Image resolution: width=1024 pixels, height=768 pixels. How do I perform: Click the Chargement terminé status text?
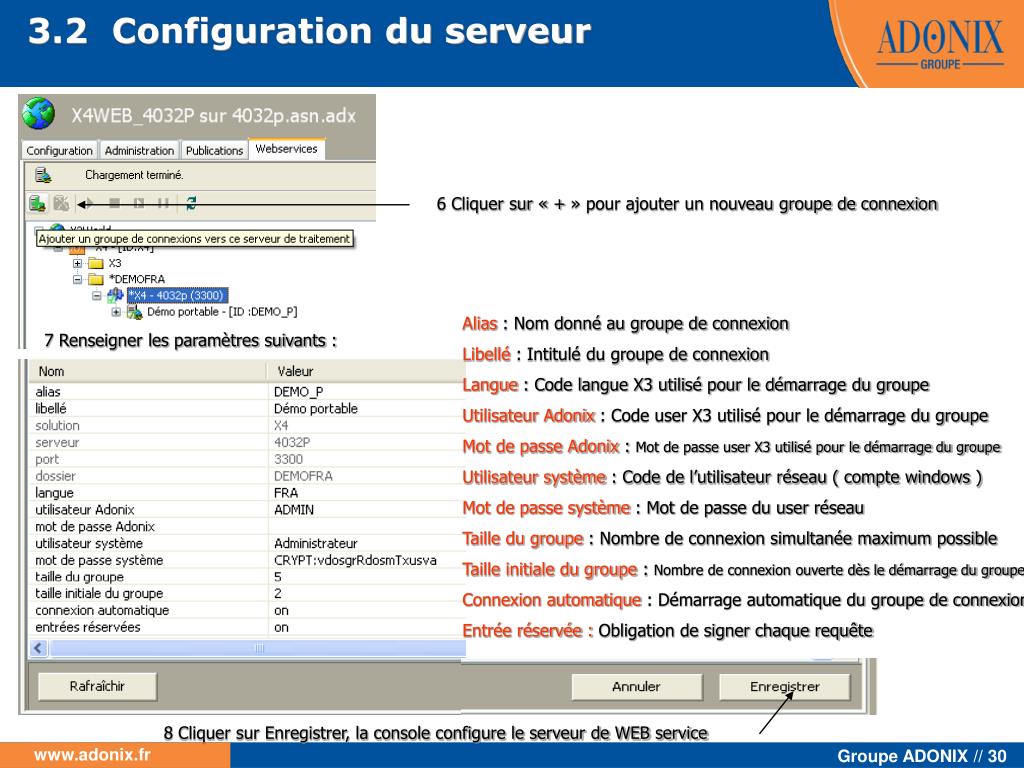(134, 175)
